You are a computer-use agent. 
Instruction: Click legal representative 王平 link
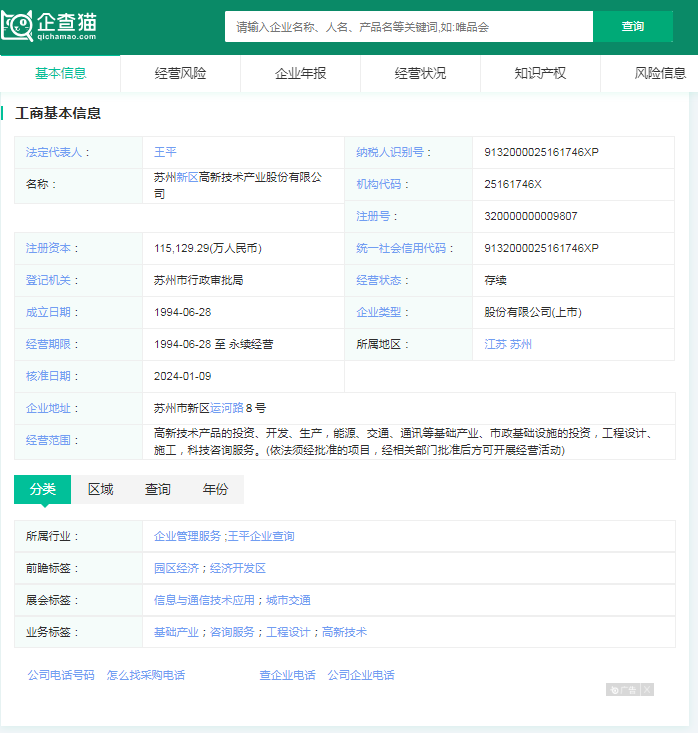165,152
